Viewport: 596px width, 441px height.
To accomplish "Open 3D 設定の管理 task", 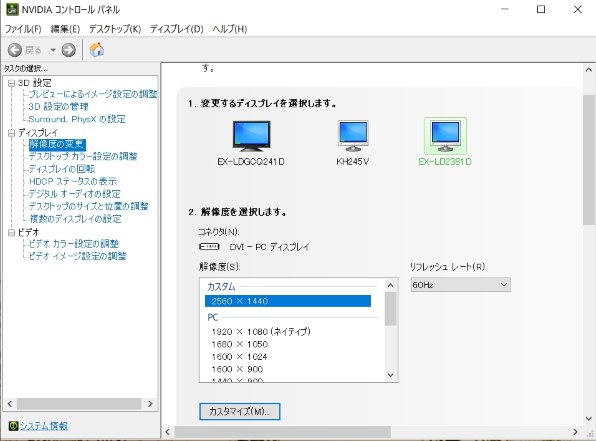I will pyautogui.click(x=58, y=106).
